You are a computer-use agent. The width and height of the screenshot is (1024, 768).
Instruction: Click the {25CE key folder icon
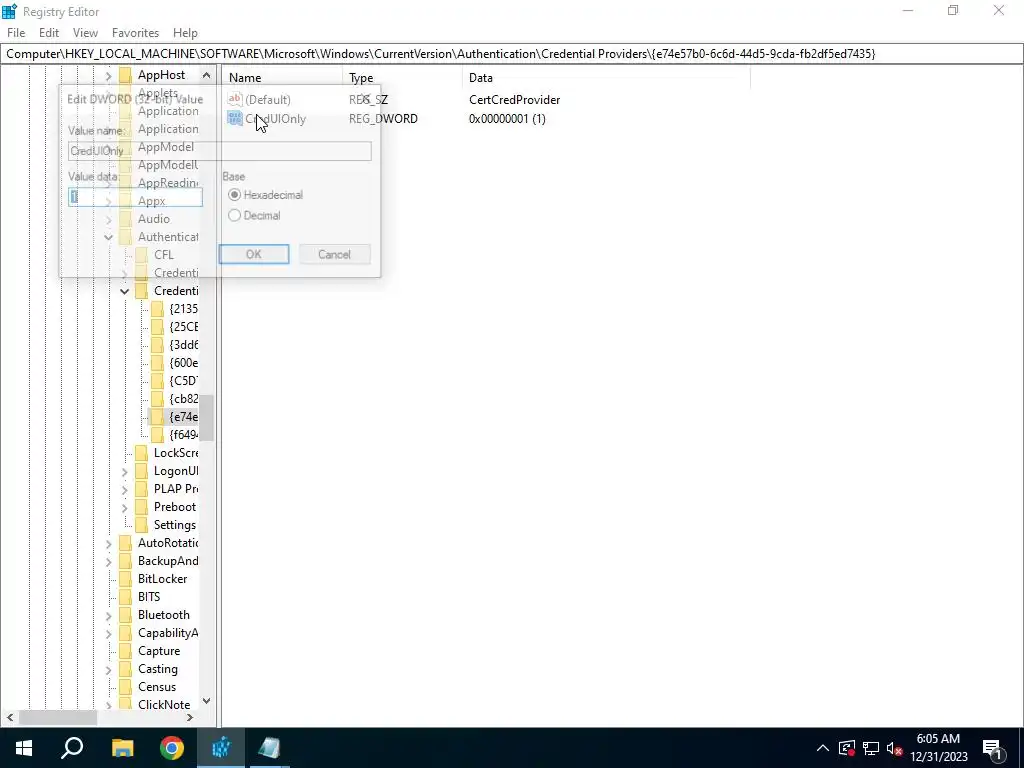157,327
